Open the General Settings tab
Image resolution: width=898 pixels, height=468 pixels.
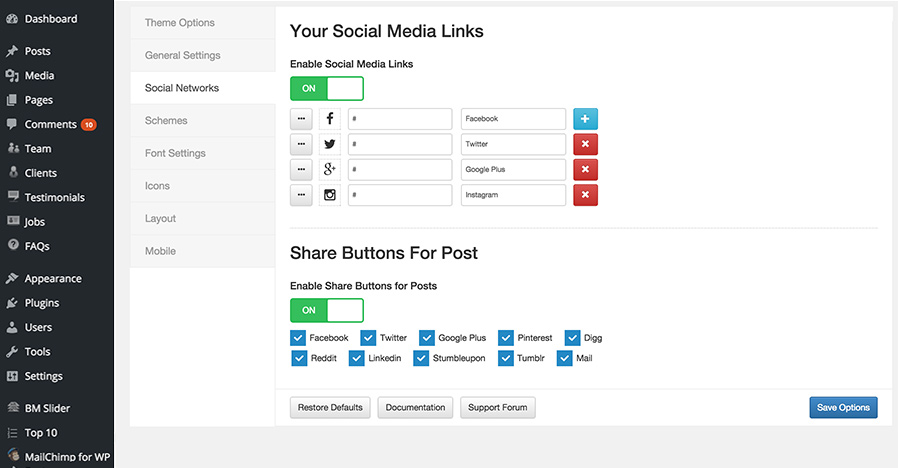pos(203,56)
